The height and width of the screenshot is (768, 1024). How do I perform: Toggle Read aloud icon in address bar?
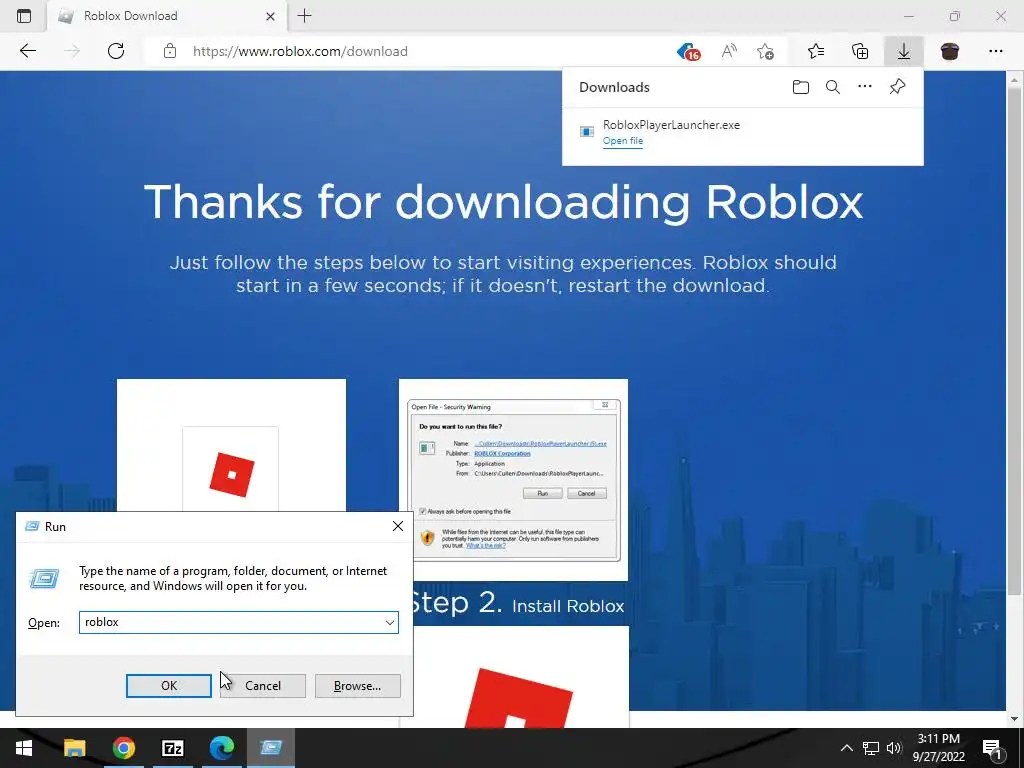pyautogui.click(x=729, y=51)
